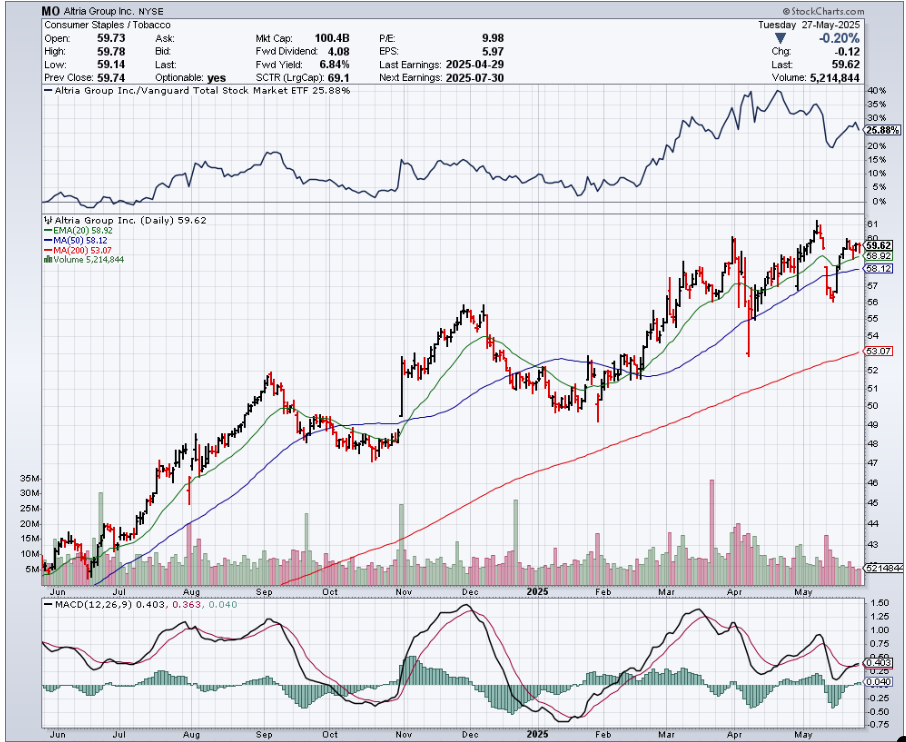Viewport: 906px width, 742px height.
Task: Click the 58.92 EMA tag on the price axis
Action: [x=879, y=256]
